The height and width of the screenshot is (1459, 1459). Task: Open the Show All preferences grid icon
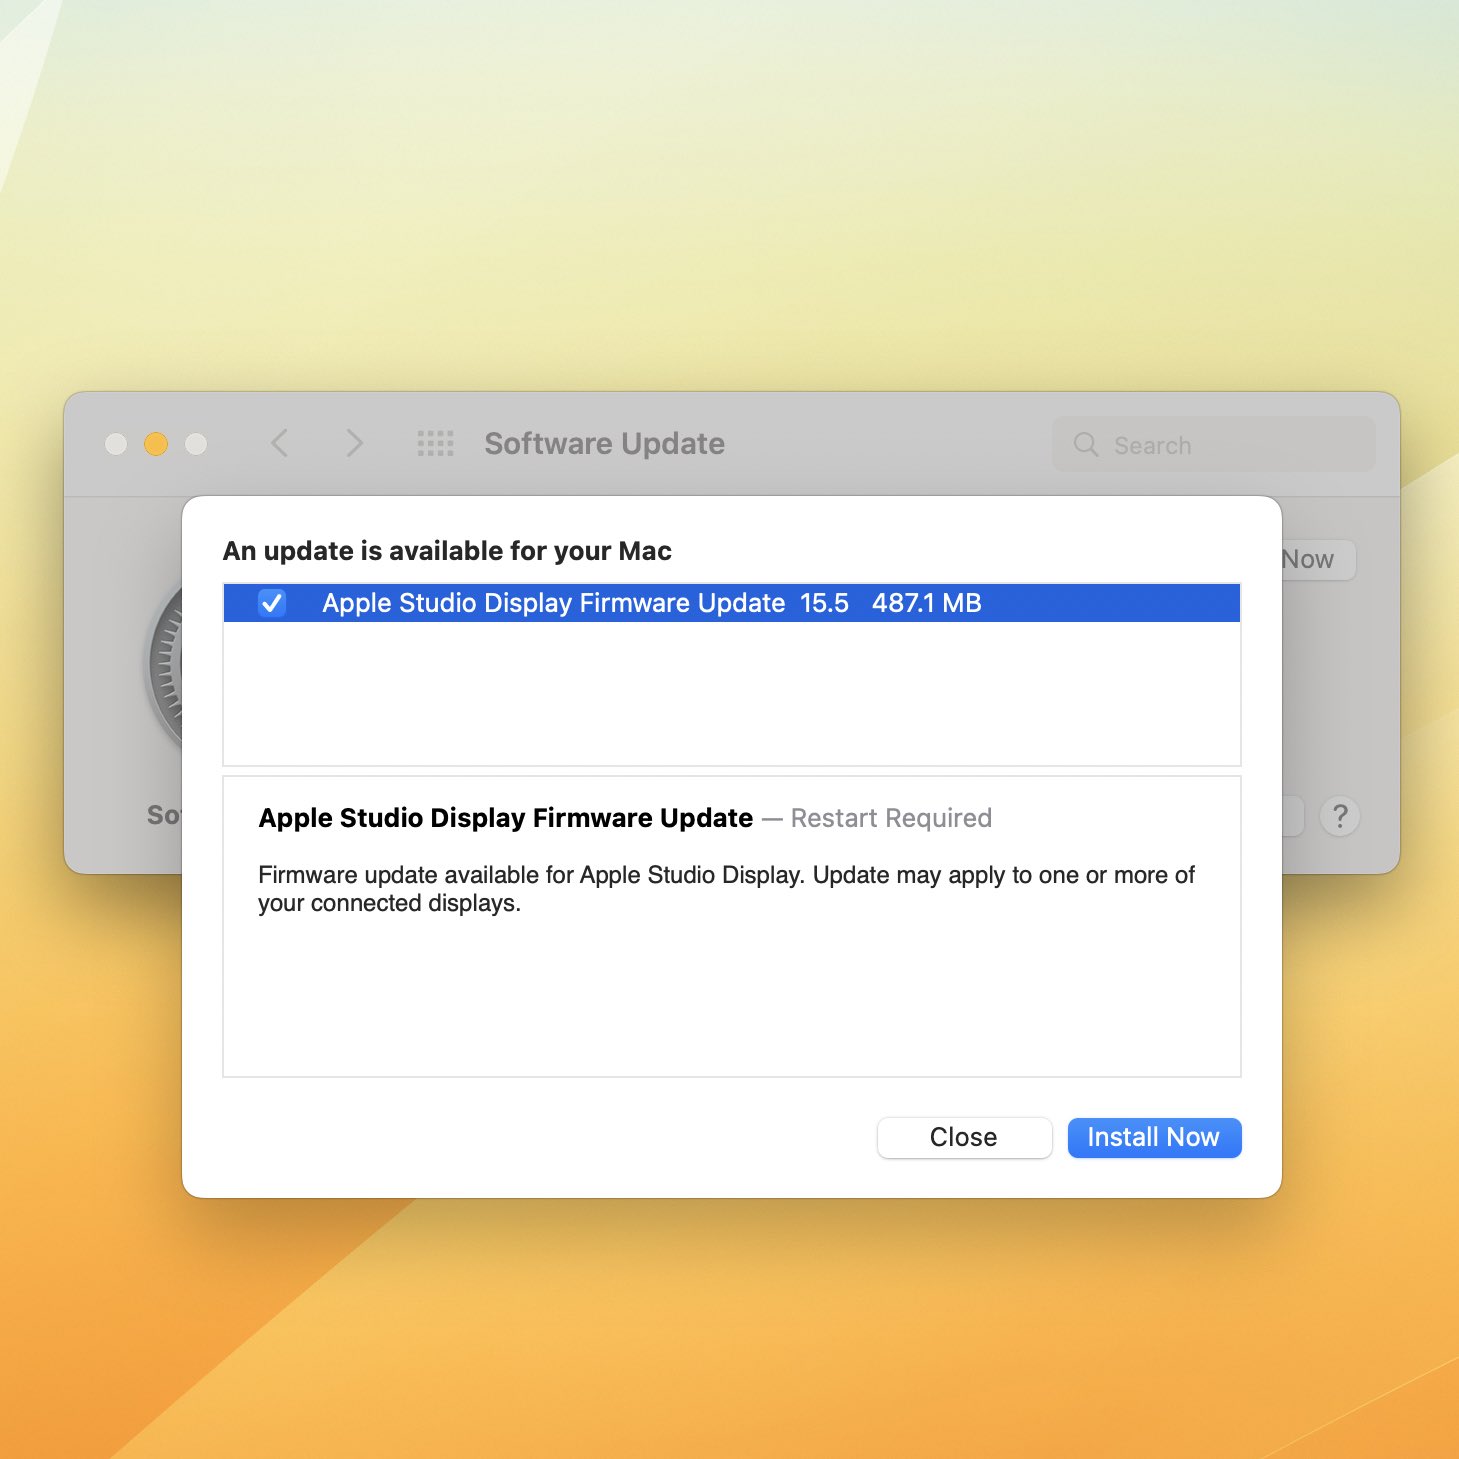point(434,443)
